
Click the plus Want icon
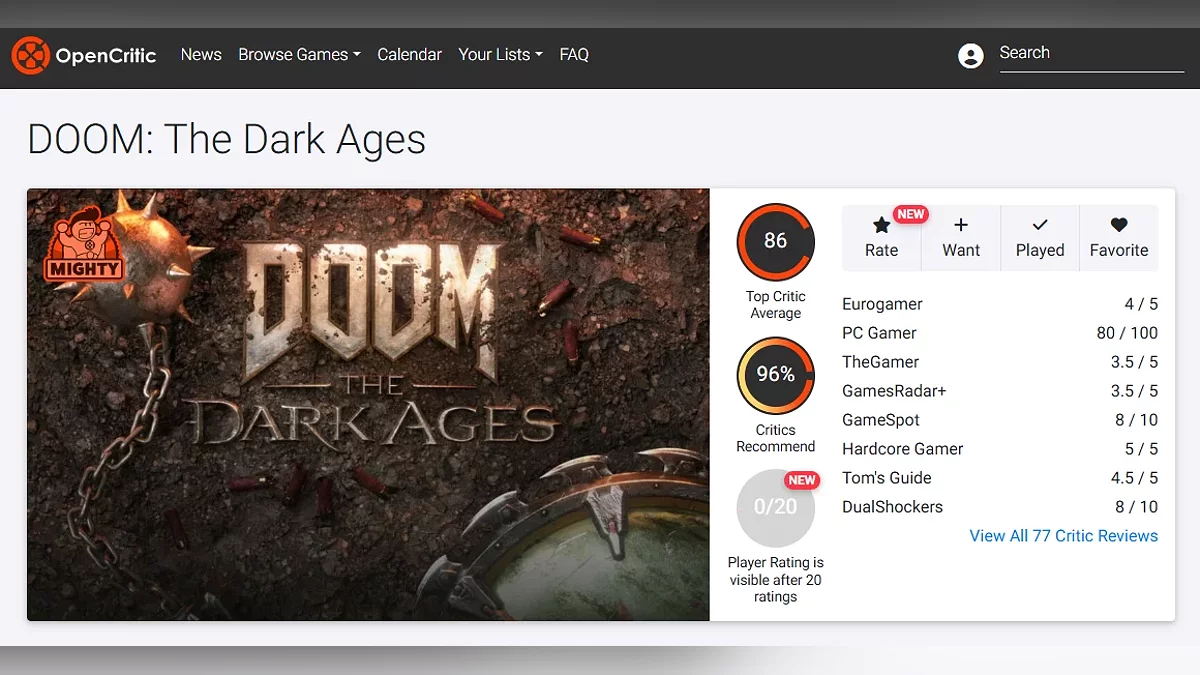pos(960,226)
